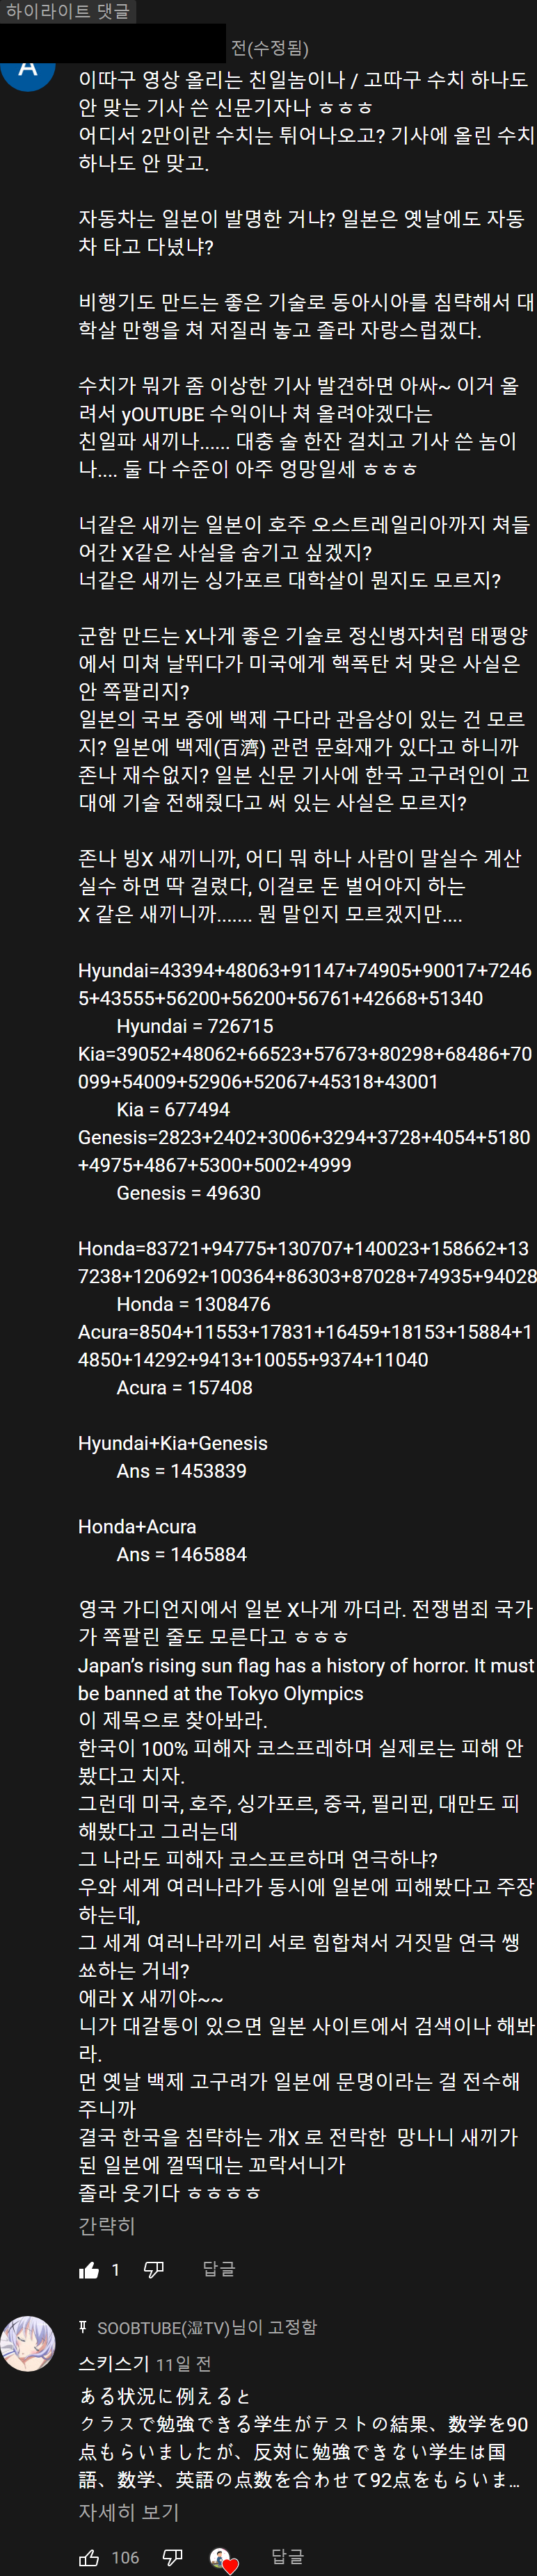Open 스키스기's anime profile avatar
This screenshot has height=2576, width=537.
click(28, 2343)
